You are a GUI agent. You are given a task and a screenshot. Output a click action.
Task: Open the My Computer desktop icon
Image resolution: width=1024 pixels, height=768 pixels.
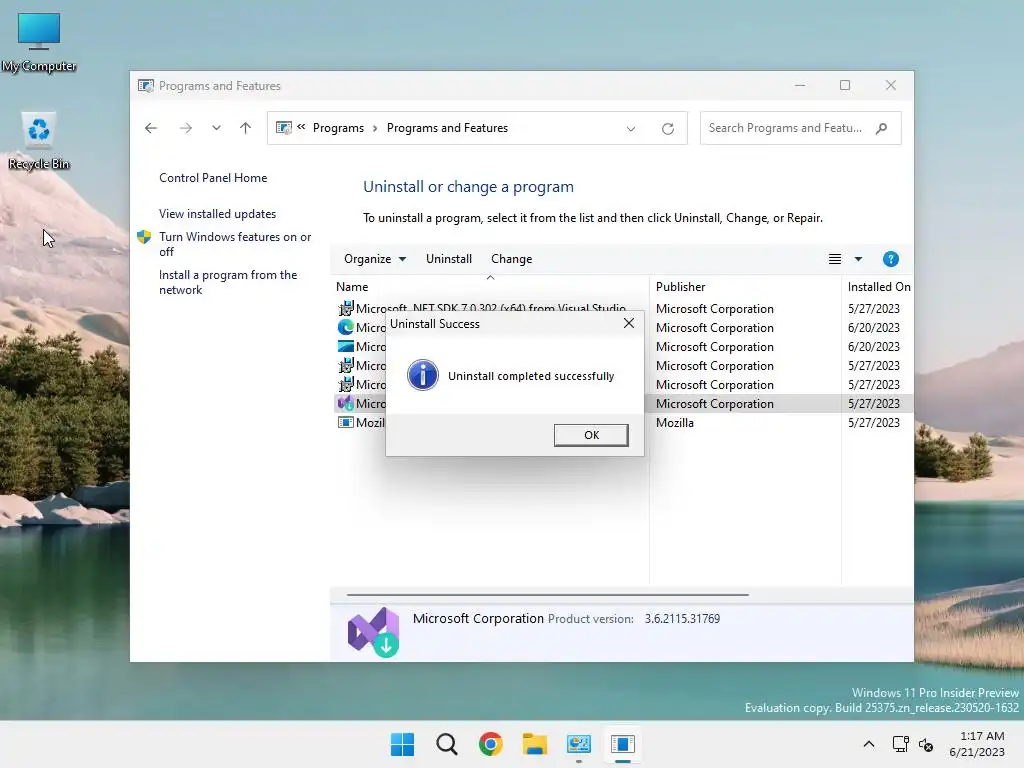coord(39,42)
